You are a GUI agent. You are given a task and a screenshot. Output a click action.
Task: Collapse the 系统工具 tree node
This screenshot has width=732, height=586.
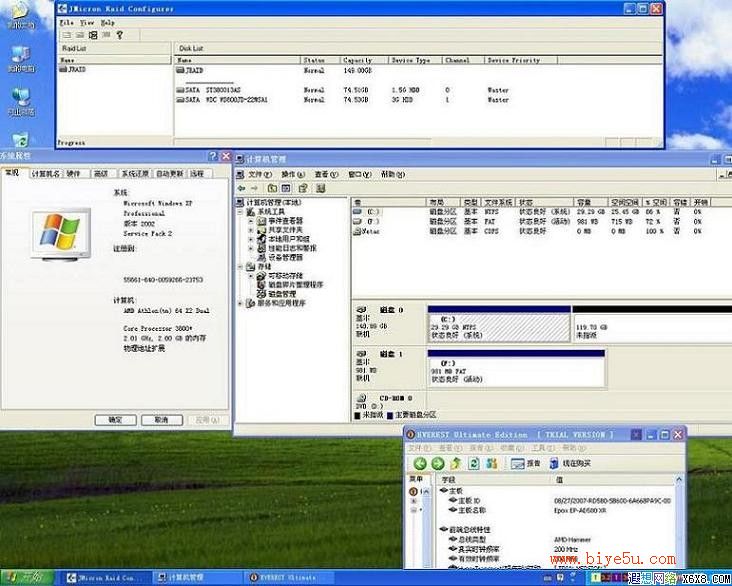coord(240,212)
